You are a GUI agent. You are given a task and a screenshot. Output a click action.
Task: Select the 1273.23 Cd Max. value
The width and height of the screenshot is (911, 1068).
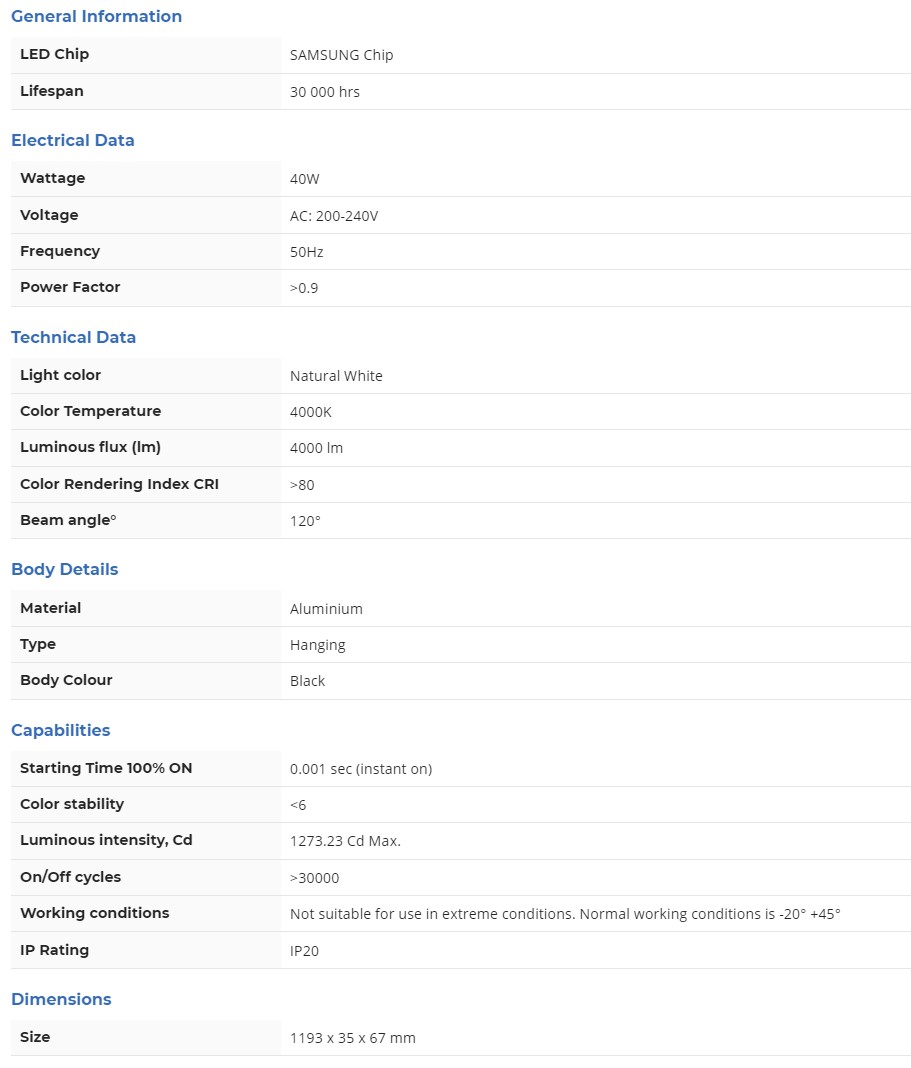tap(345, 841)
